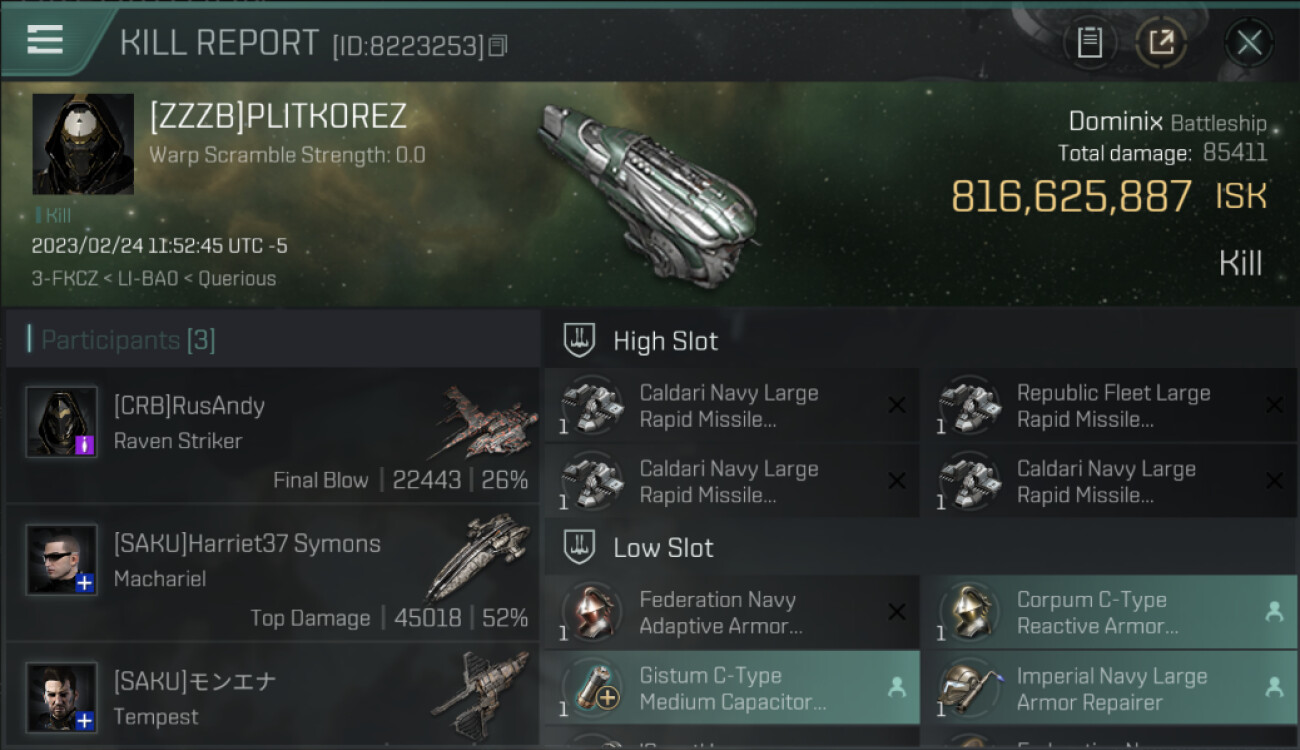Toggle the Imperial Navy Large Armor Repairer
The image size is (1300, 750).
pyautogui.click(x=1107, y=688)
